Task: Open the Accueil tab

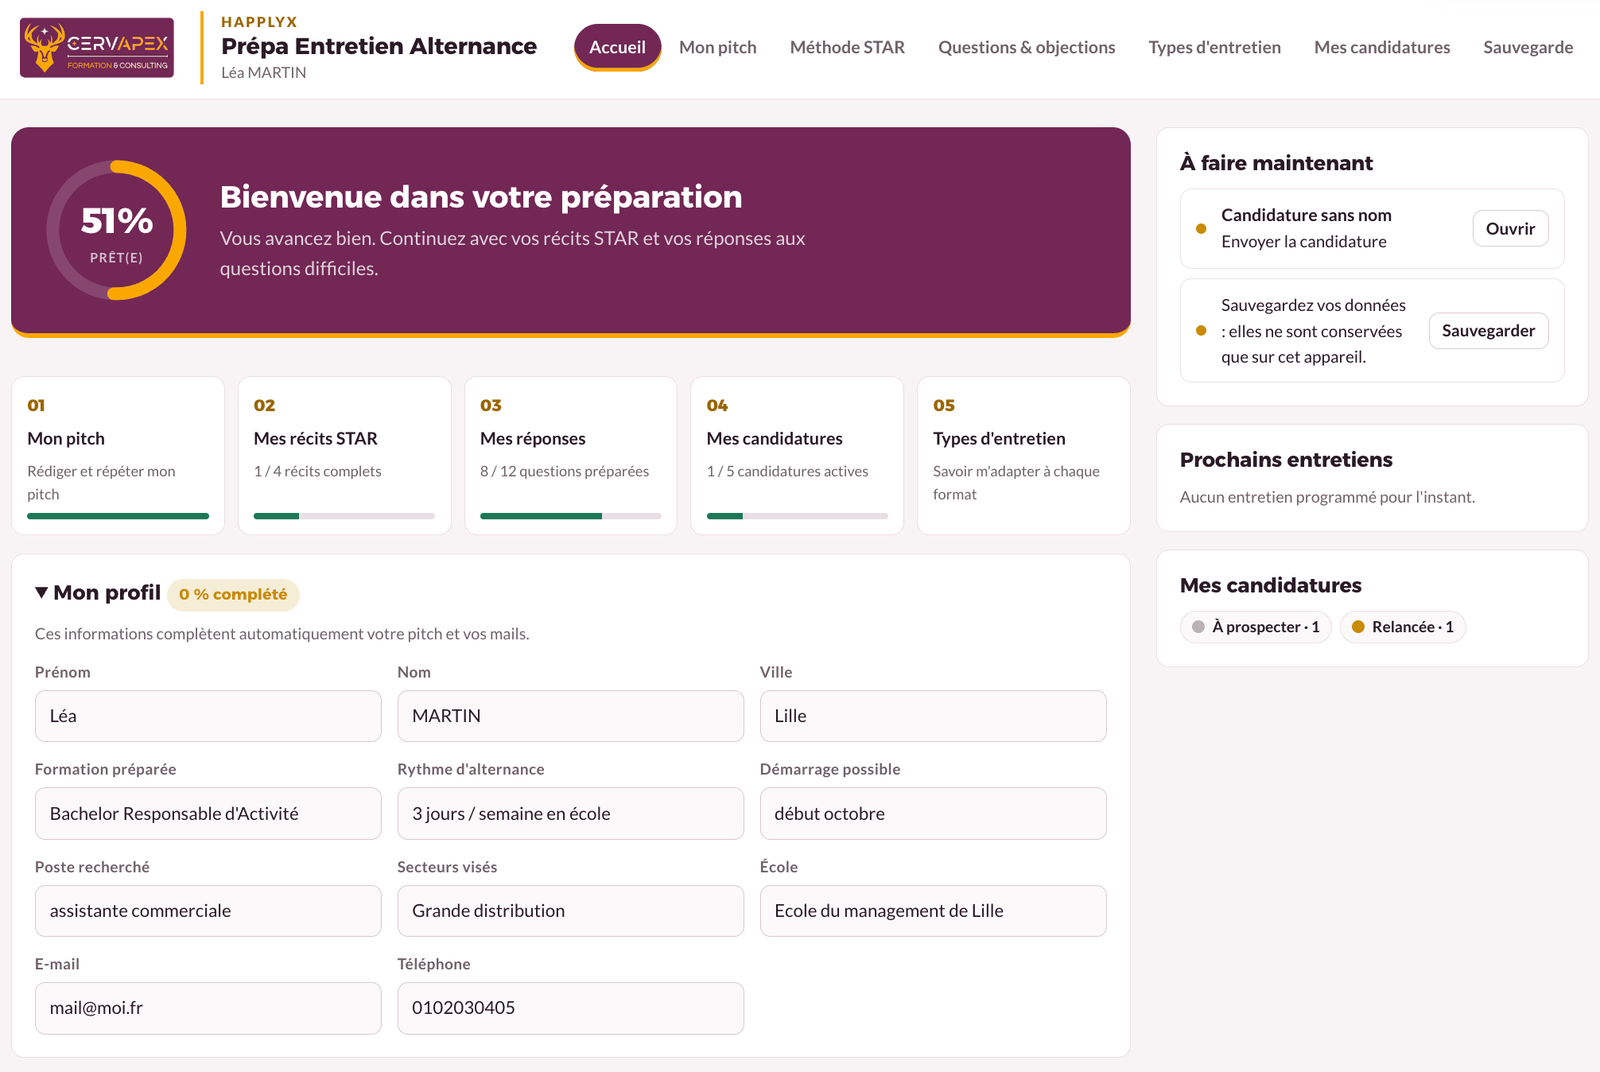Action: (617, 47)
